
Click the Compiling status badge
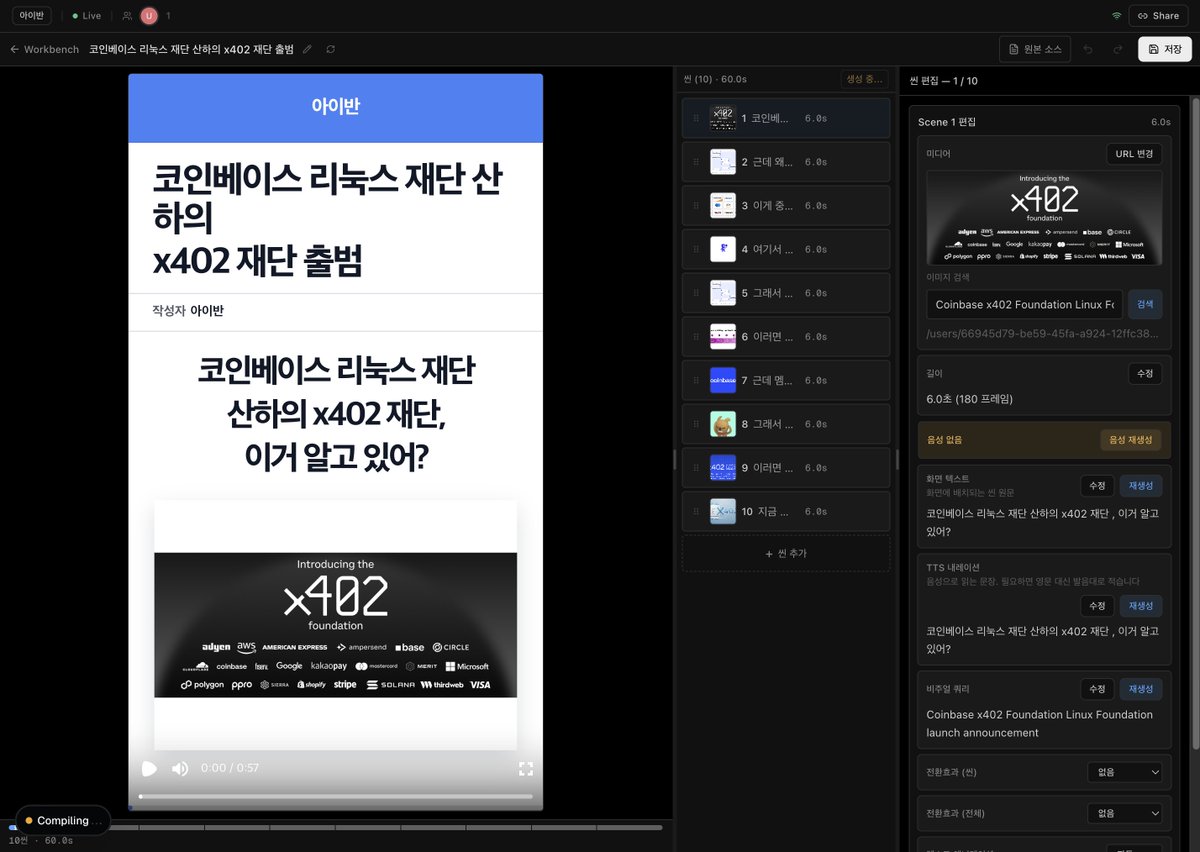(x=63, y=820)
